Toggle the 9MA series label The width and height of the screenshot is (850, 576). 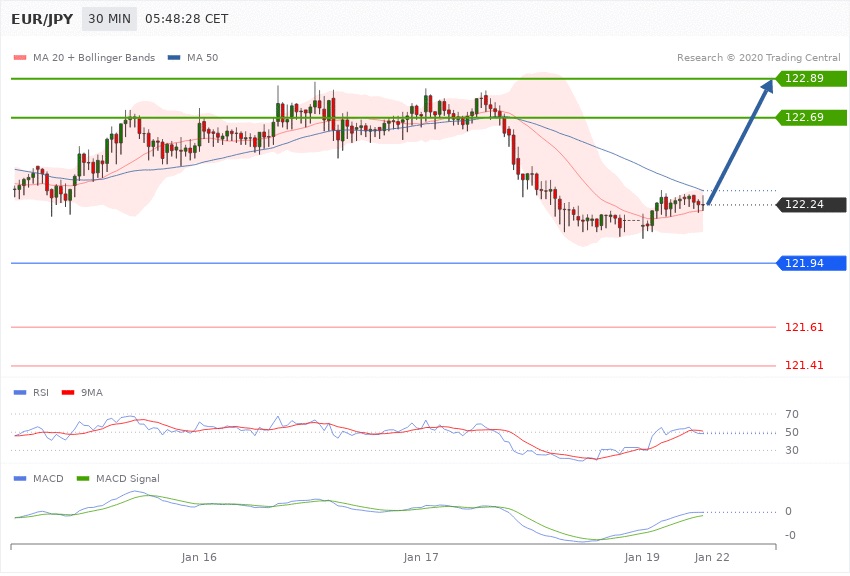pyautogui.click(x=91, y=392)
